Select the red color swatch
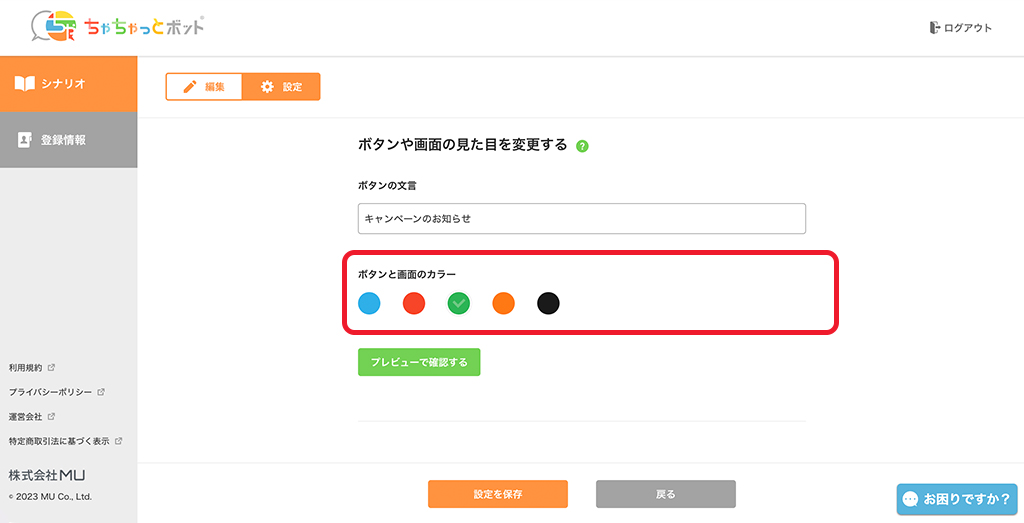The image size is (1024, 523). tap(414, 303)
